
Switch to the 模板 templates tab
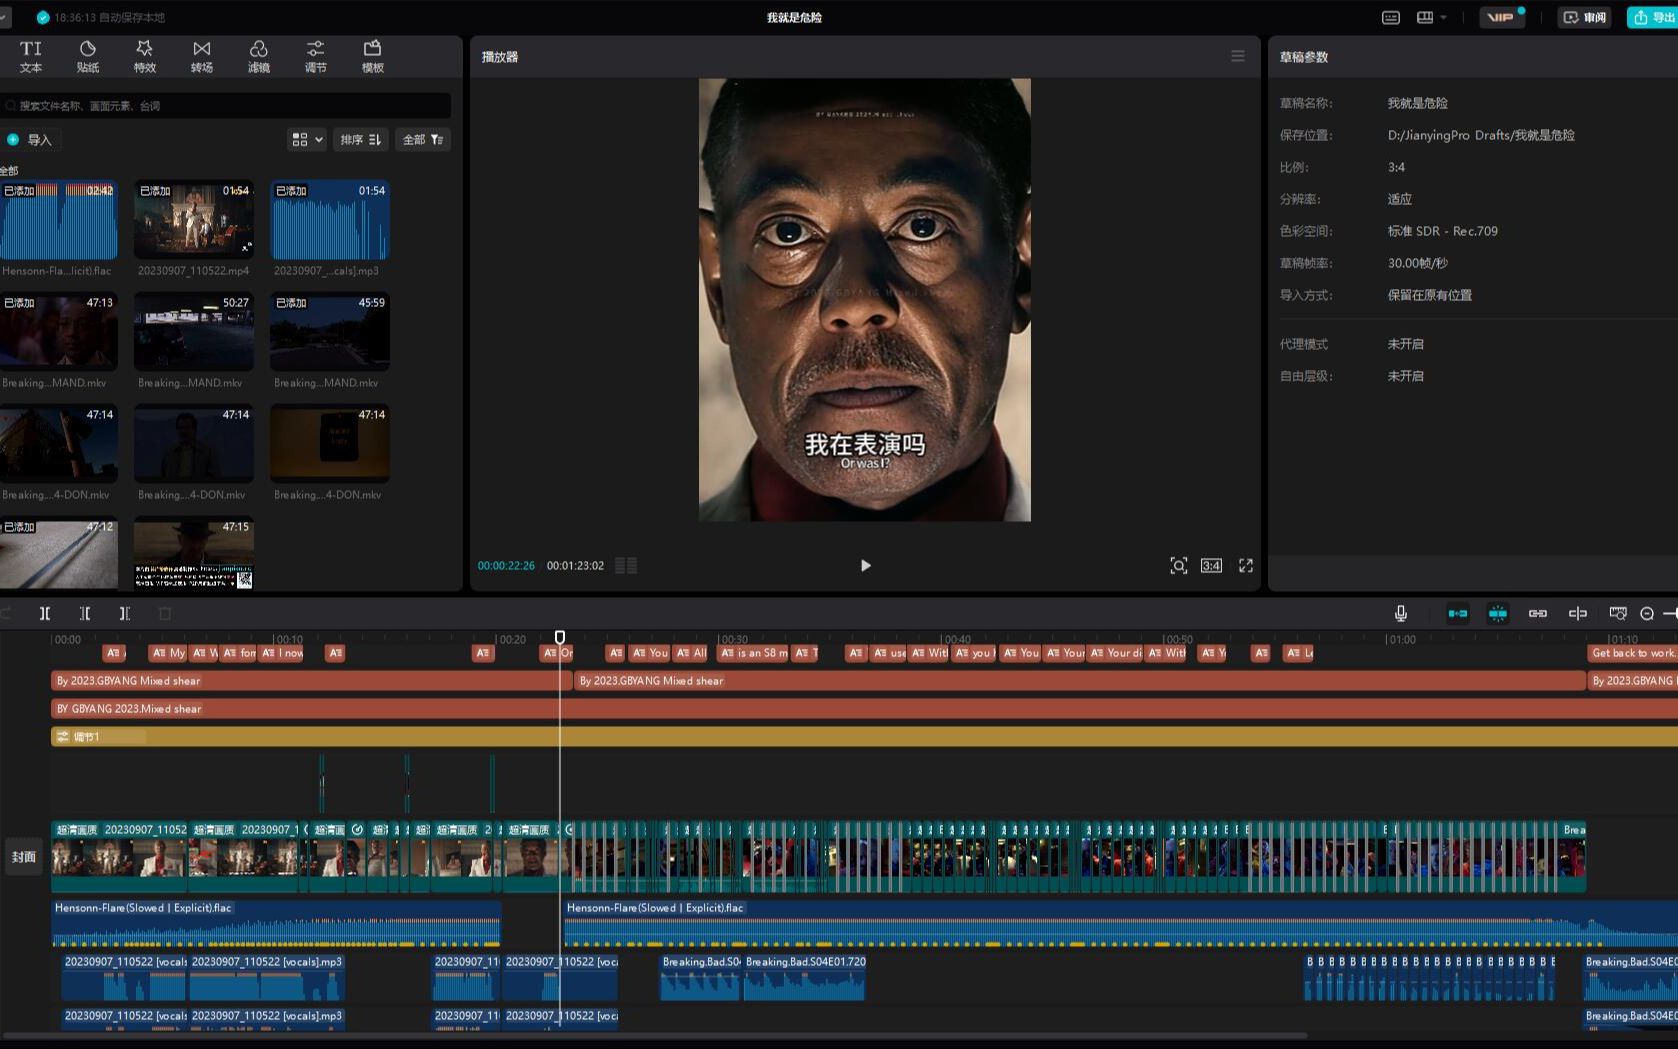373,56
